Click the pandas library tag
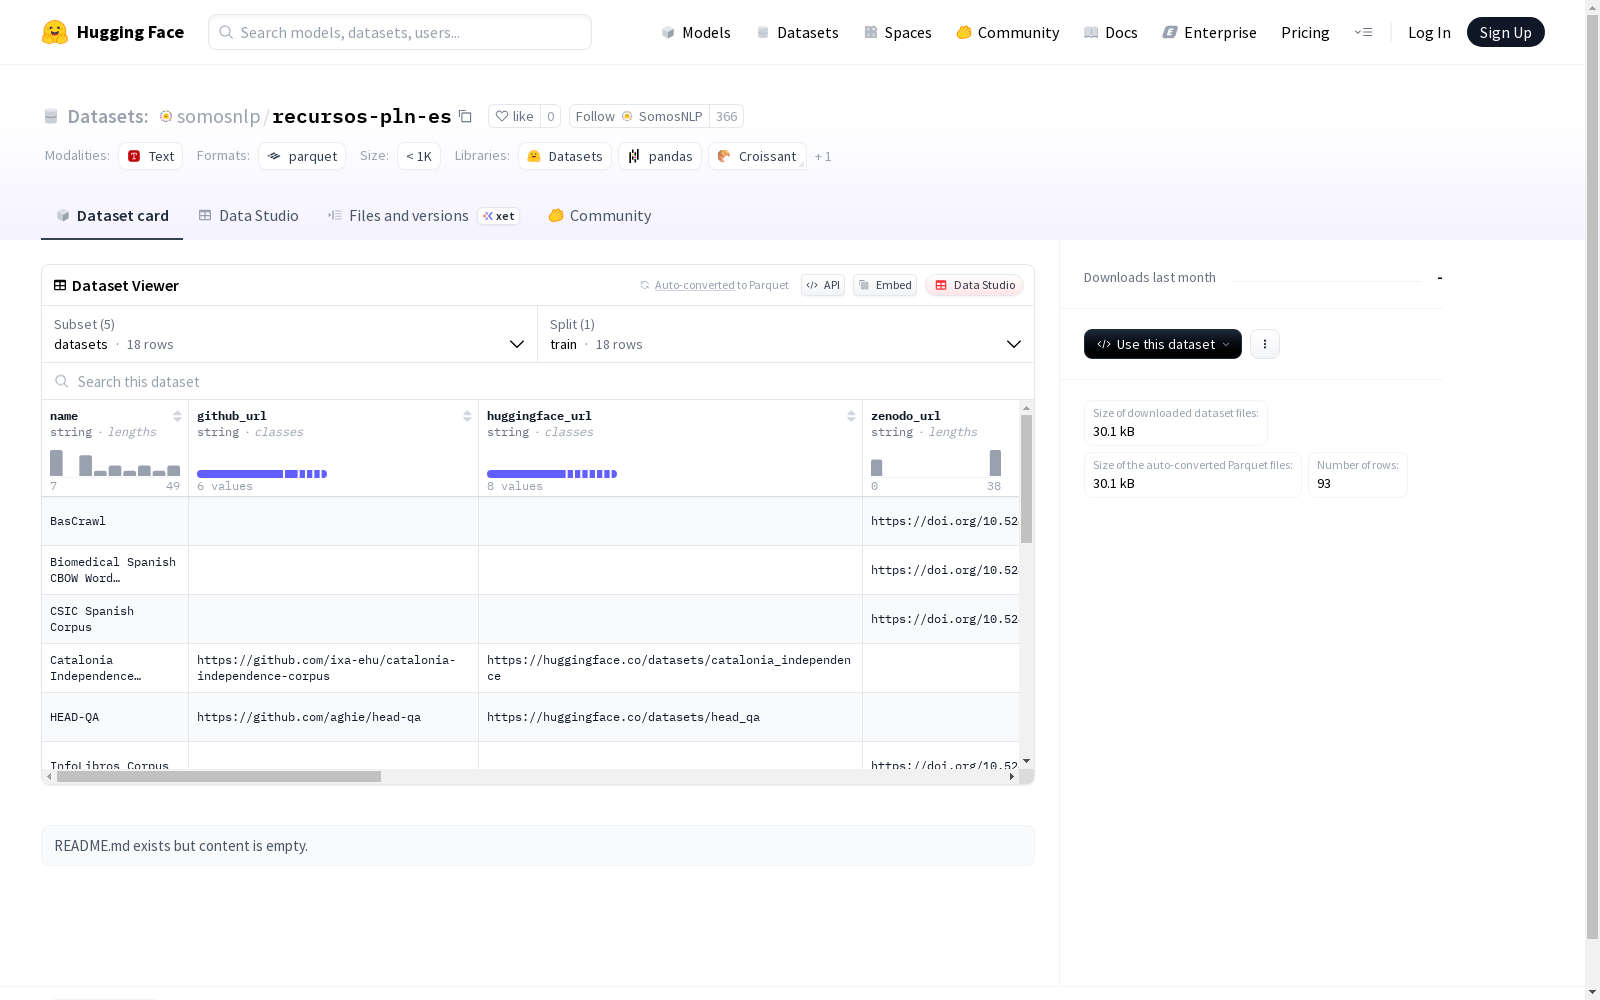This screenshot has height=1000, width=1600. [x=660, y=156]
